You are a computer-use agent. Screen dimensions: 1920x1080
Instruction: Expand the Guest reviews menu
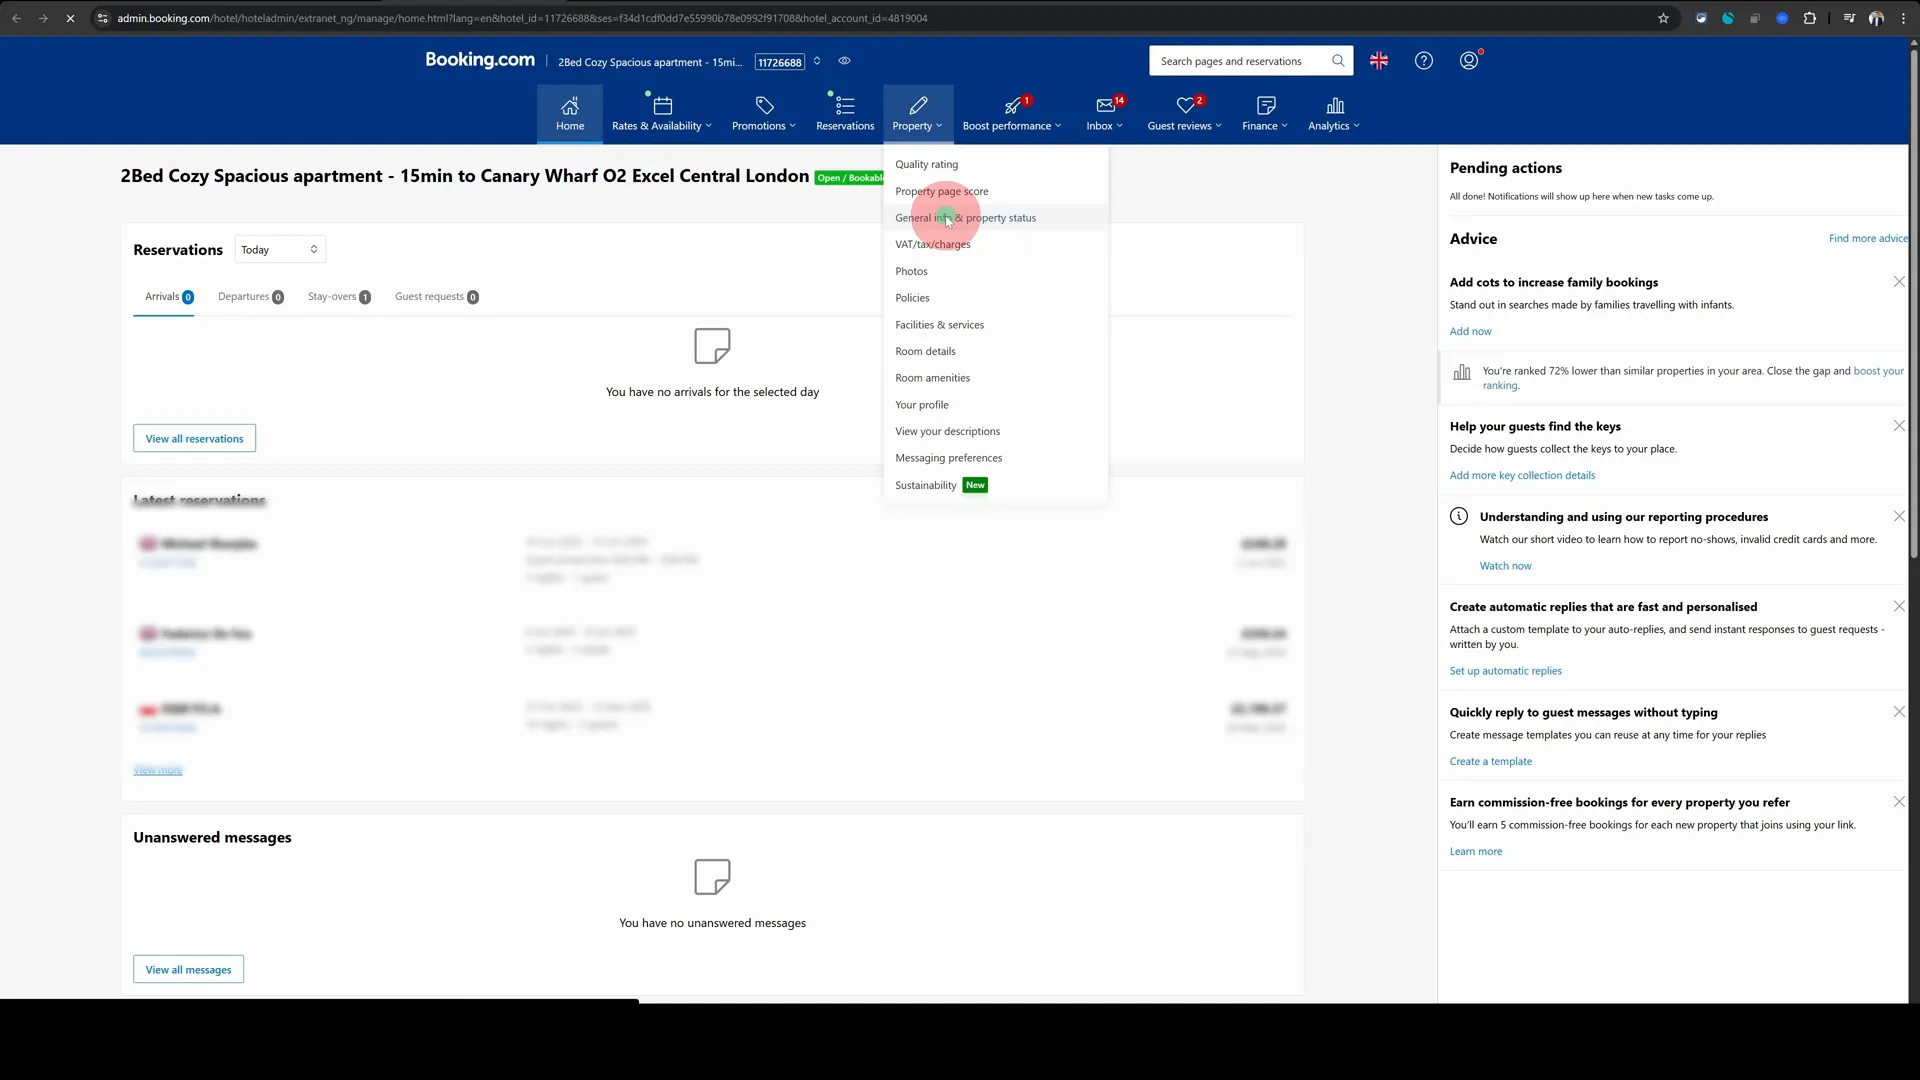(x=1219, y=126)
